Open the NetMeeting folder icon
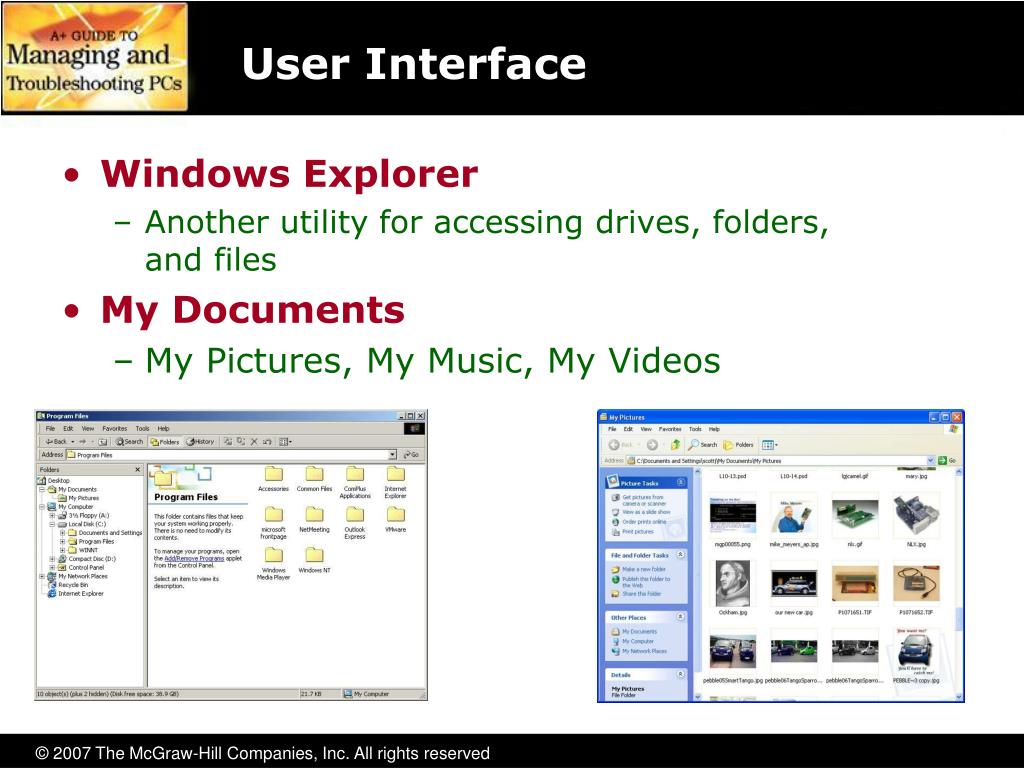The height and width of the screenshot is (768, 1024). point(314,515)
